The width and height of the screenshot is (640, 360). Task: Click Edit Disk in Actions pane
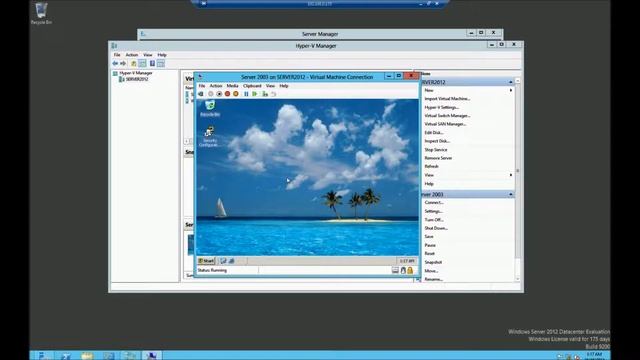433,133
